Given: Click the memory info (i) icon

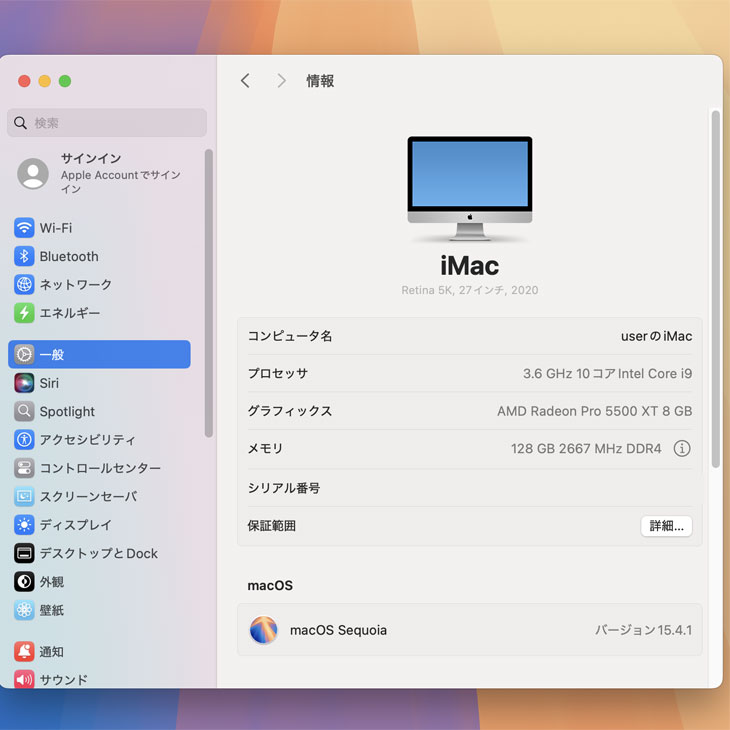Looking at the screenshot, I should (682, 449).
